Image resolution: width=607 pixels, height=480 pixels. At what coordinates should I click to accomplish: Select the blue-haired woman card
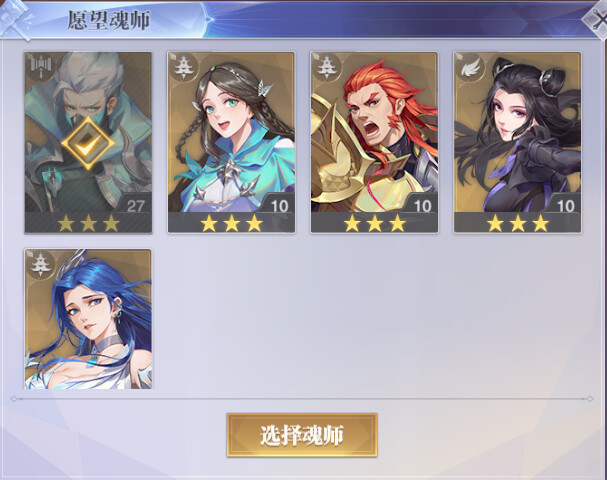[x=88, y=319]
